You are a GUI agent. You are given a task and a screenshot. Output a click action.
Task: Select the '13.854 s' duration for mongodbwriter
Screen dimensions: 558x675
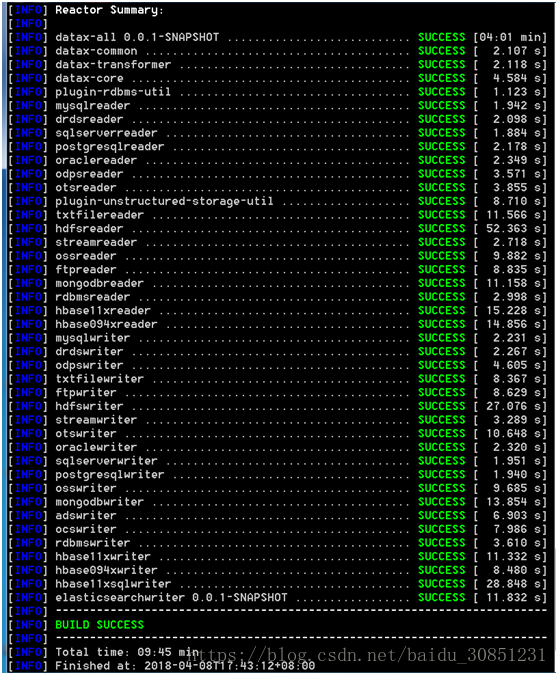(513, 502)
